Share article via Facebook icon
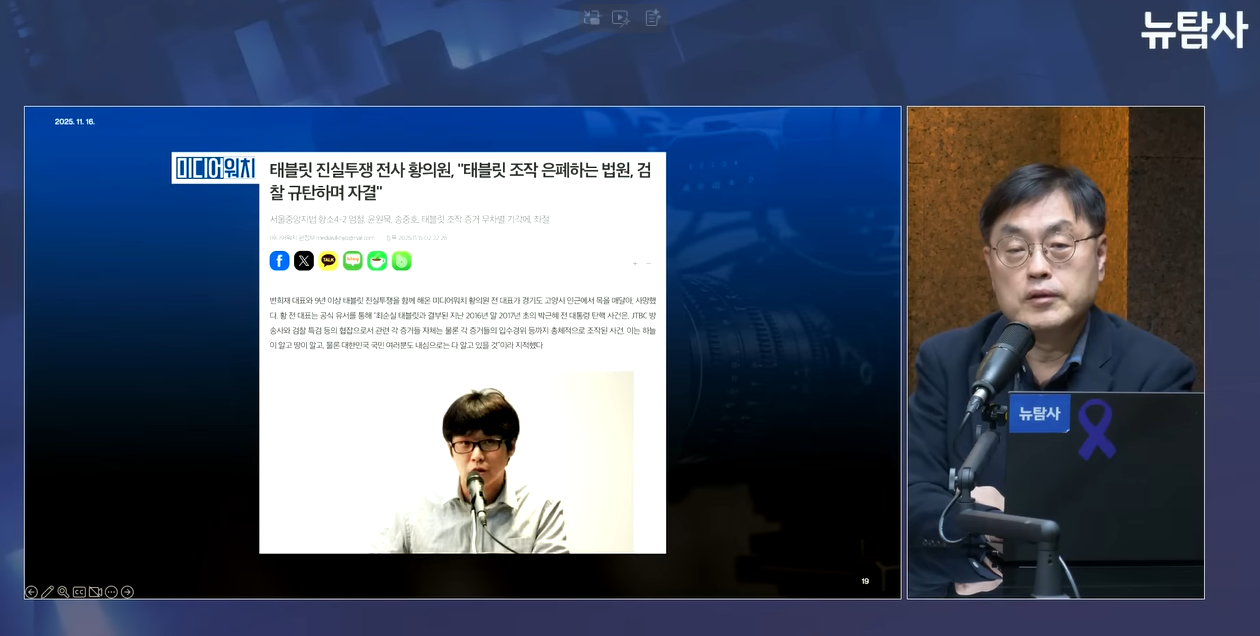1260x636 pixels. [279, 261]
